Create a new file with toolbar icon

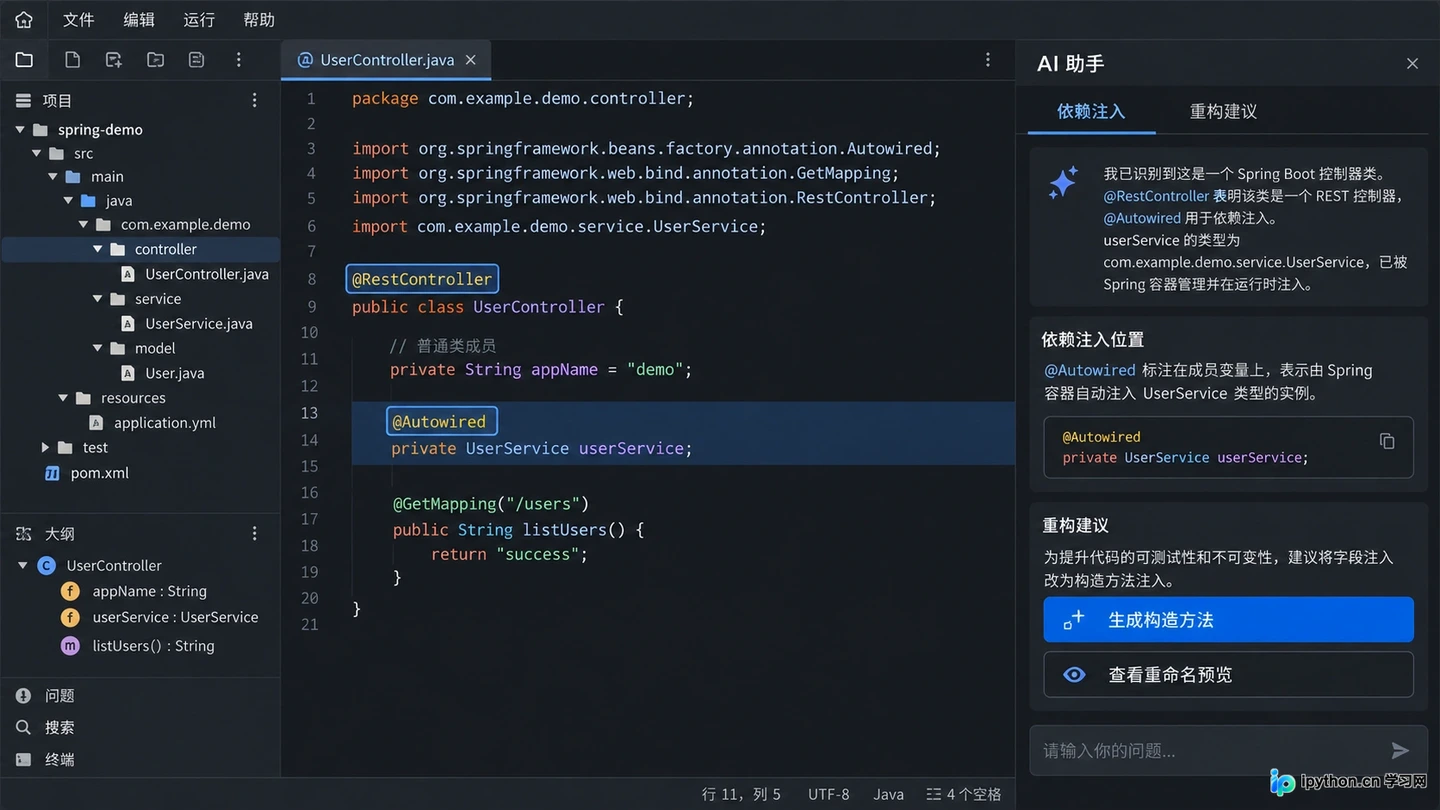pyautogui.click(x=72, y=60)
